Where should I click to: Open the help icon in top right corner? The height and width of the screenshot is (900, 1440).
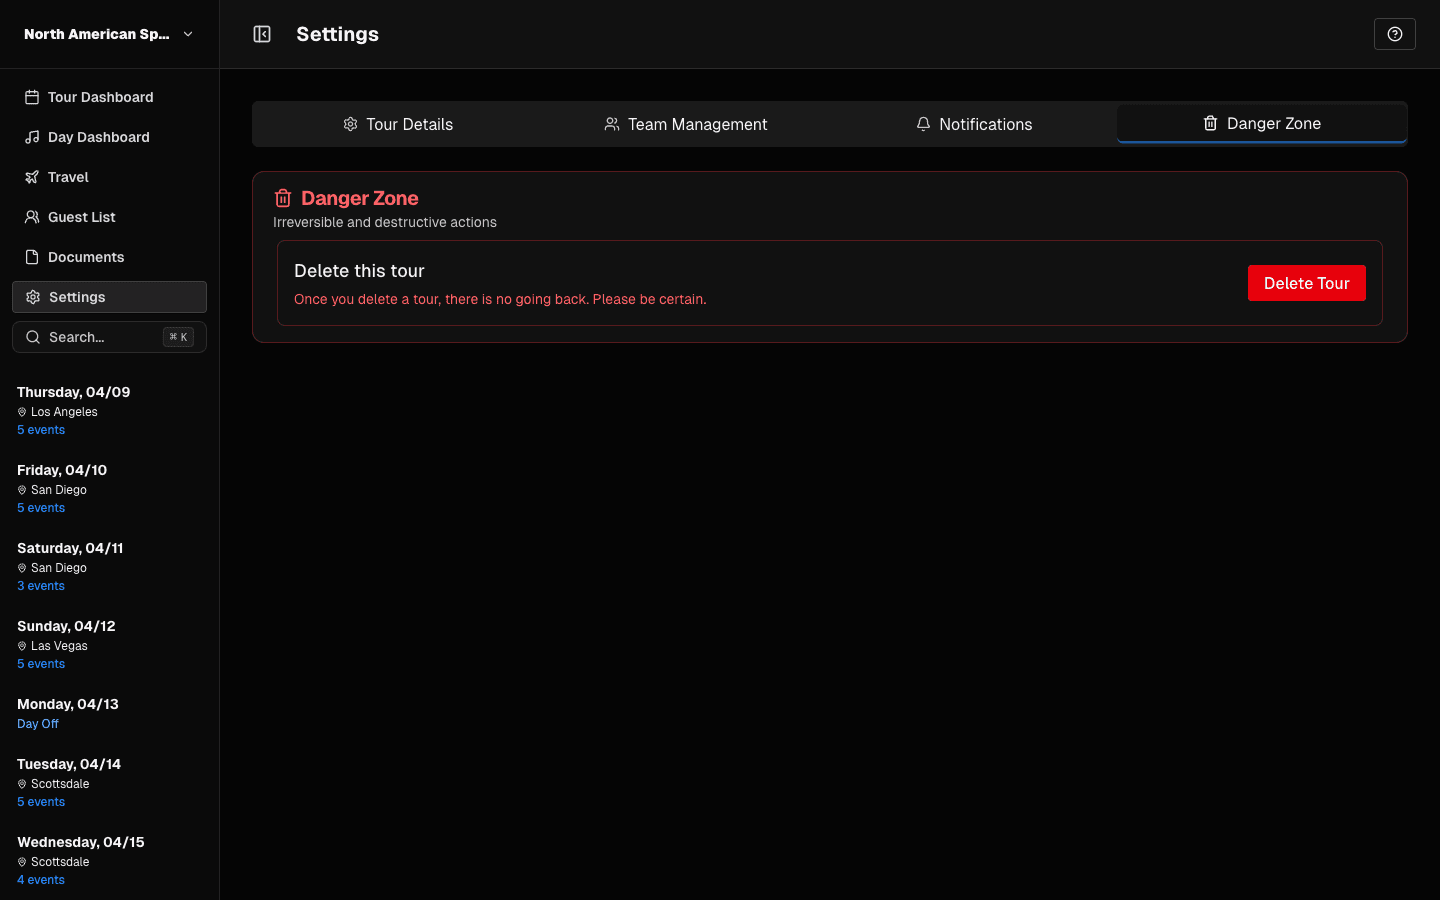pyautogui.click(x=1395, y=33)
